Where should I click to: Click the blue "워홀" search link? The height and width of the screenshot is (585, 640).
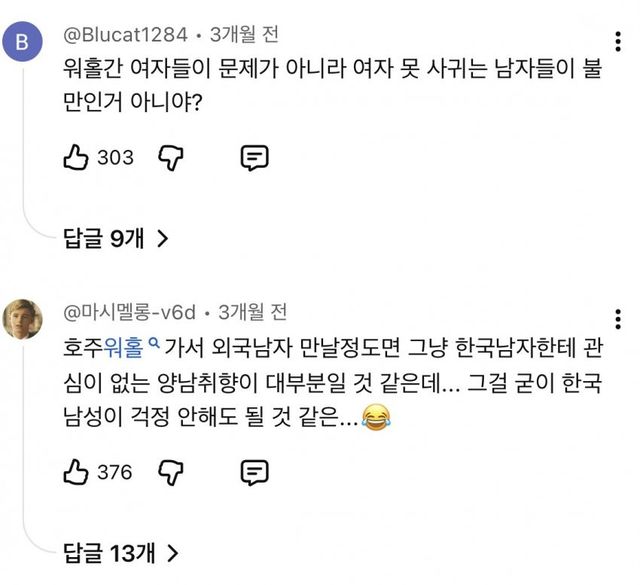[x=123, y=348]
